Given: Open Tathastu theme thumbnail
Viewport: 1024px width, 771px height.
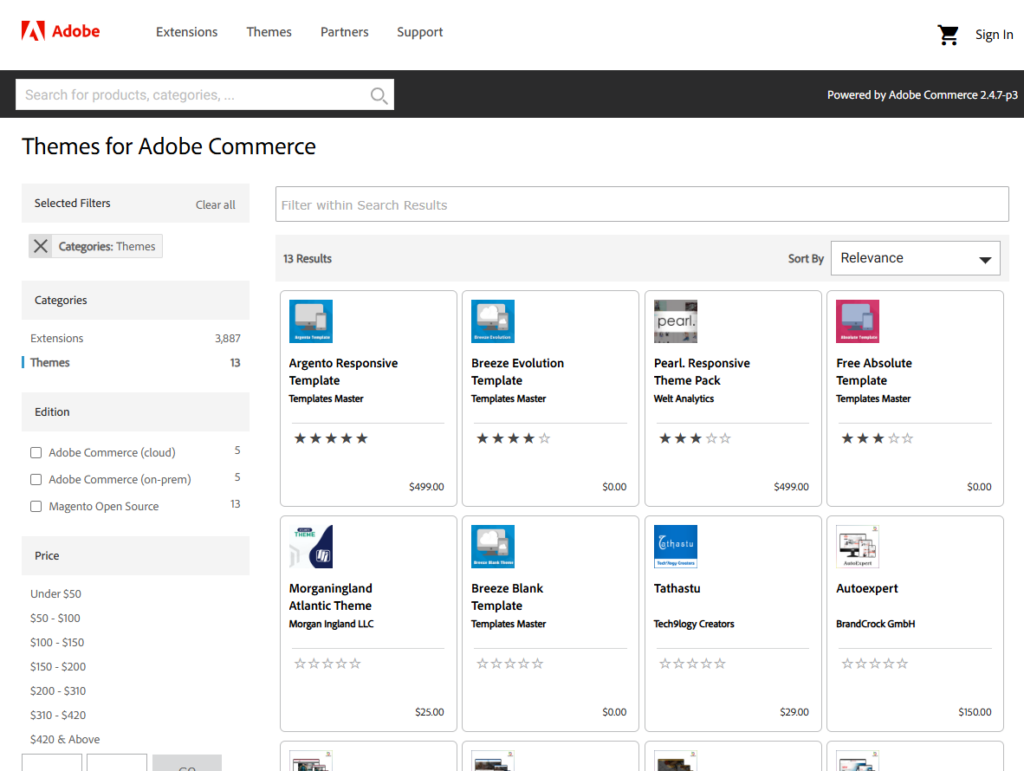Looking at the screenshot, I should (x=676, y=546).
